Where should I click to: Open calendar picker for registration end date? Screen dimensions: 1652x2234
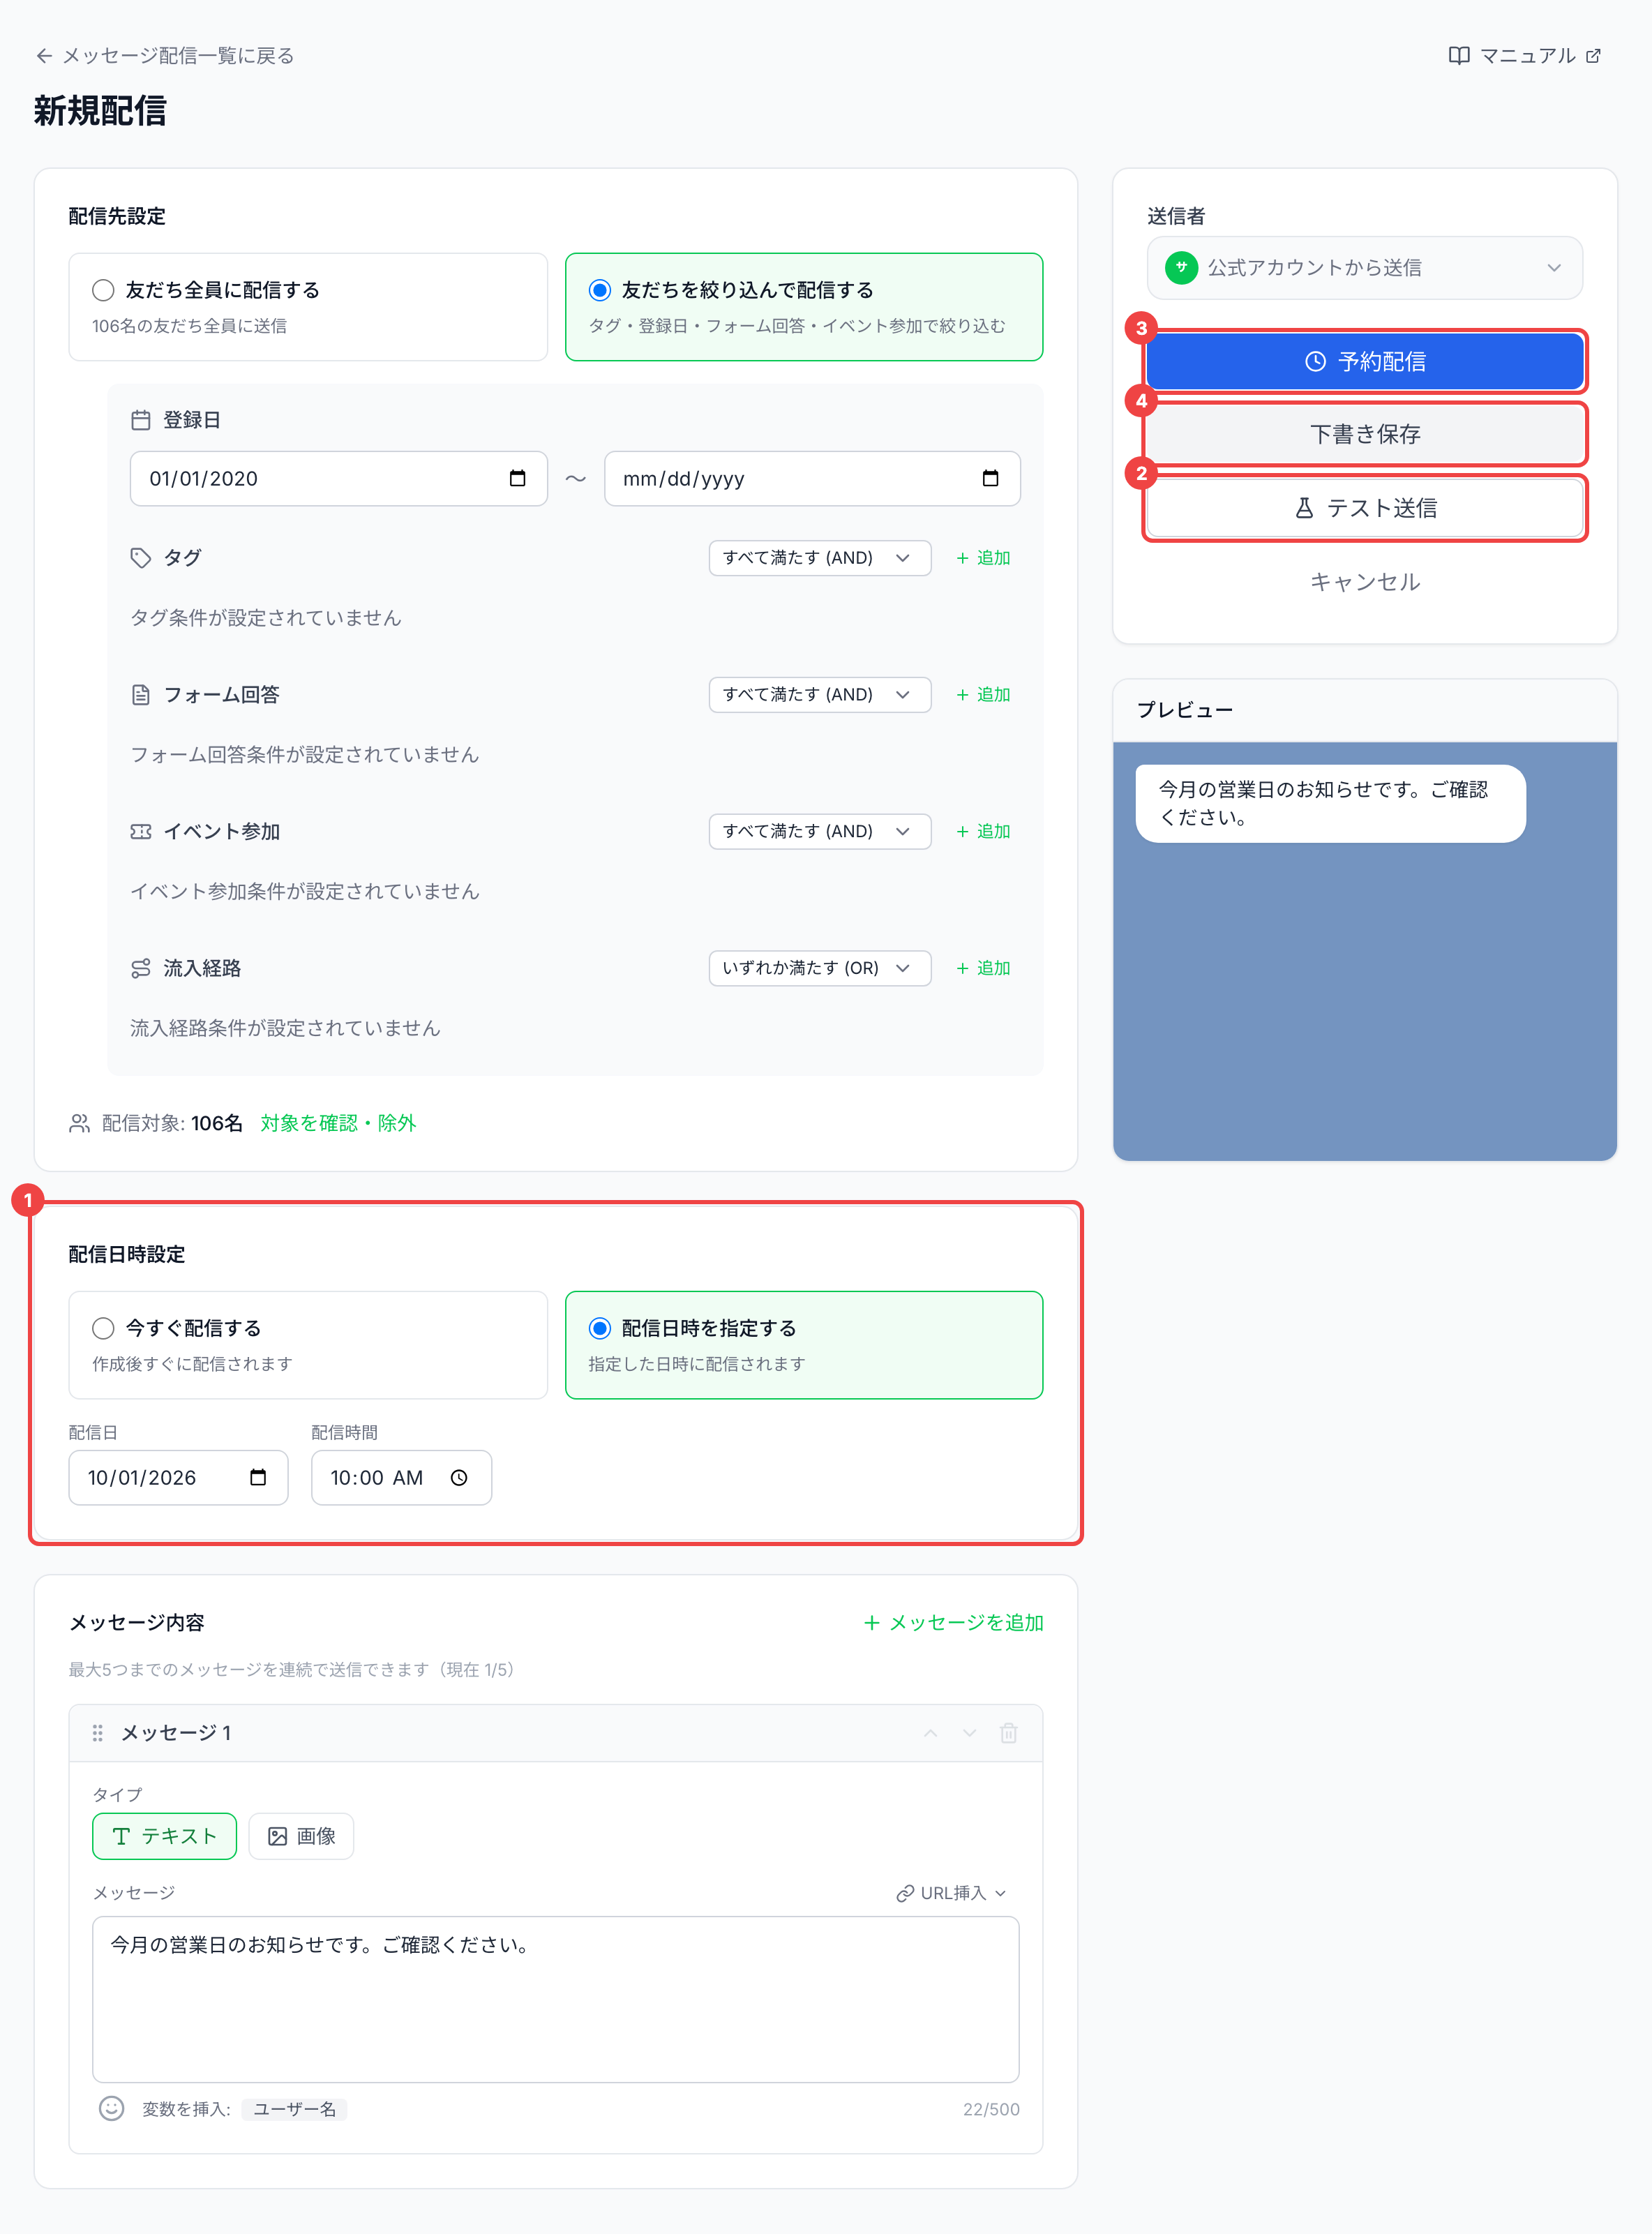click(x=990, y=478)
